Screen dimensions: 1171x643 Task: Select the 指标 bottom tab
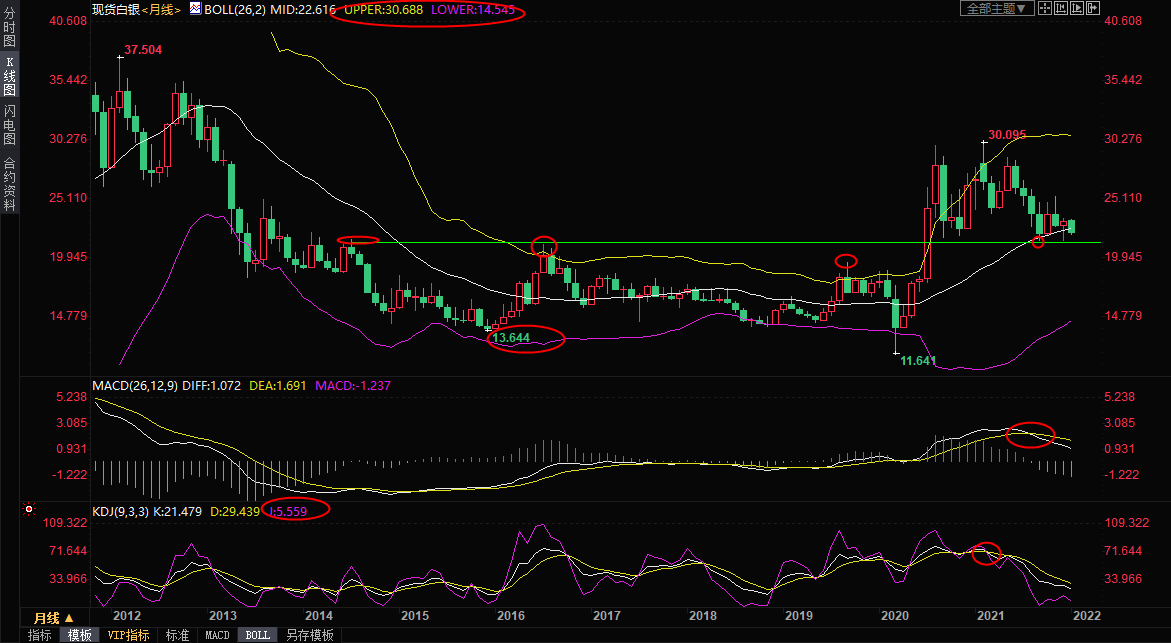click(39, 635)
